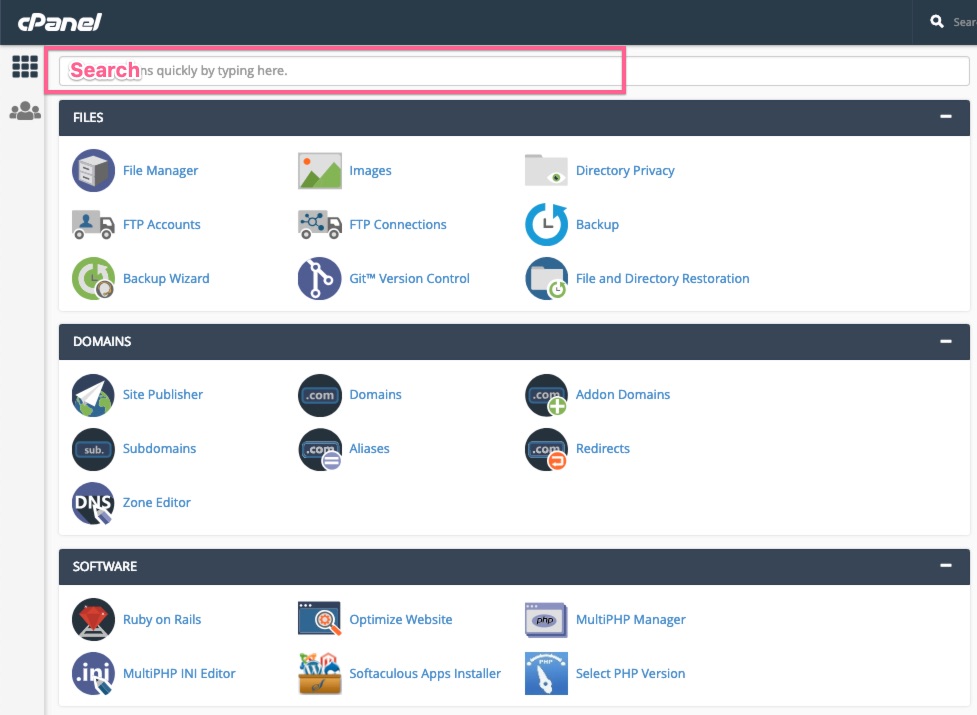The height and width of the screenshot is (715, 977).
Task: Collapse the SOFTWARE section
Action: pyautogui.click(x=946, y=566)
